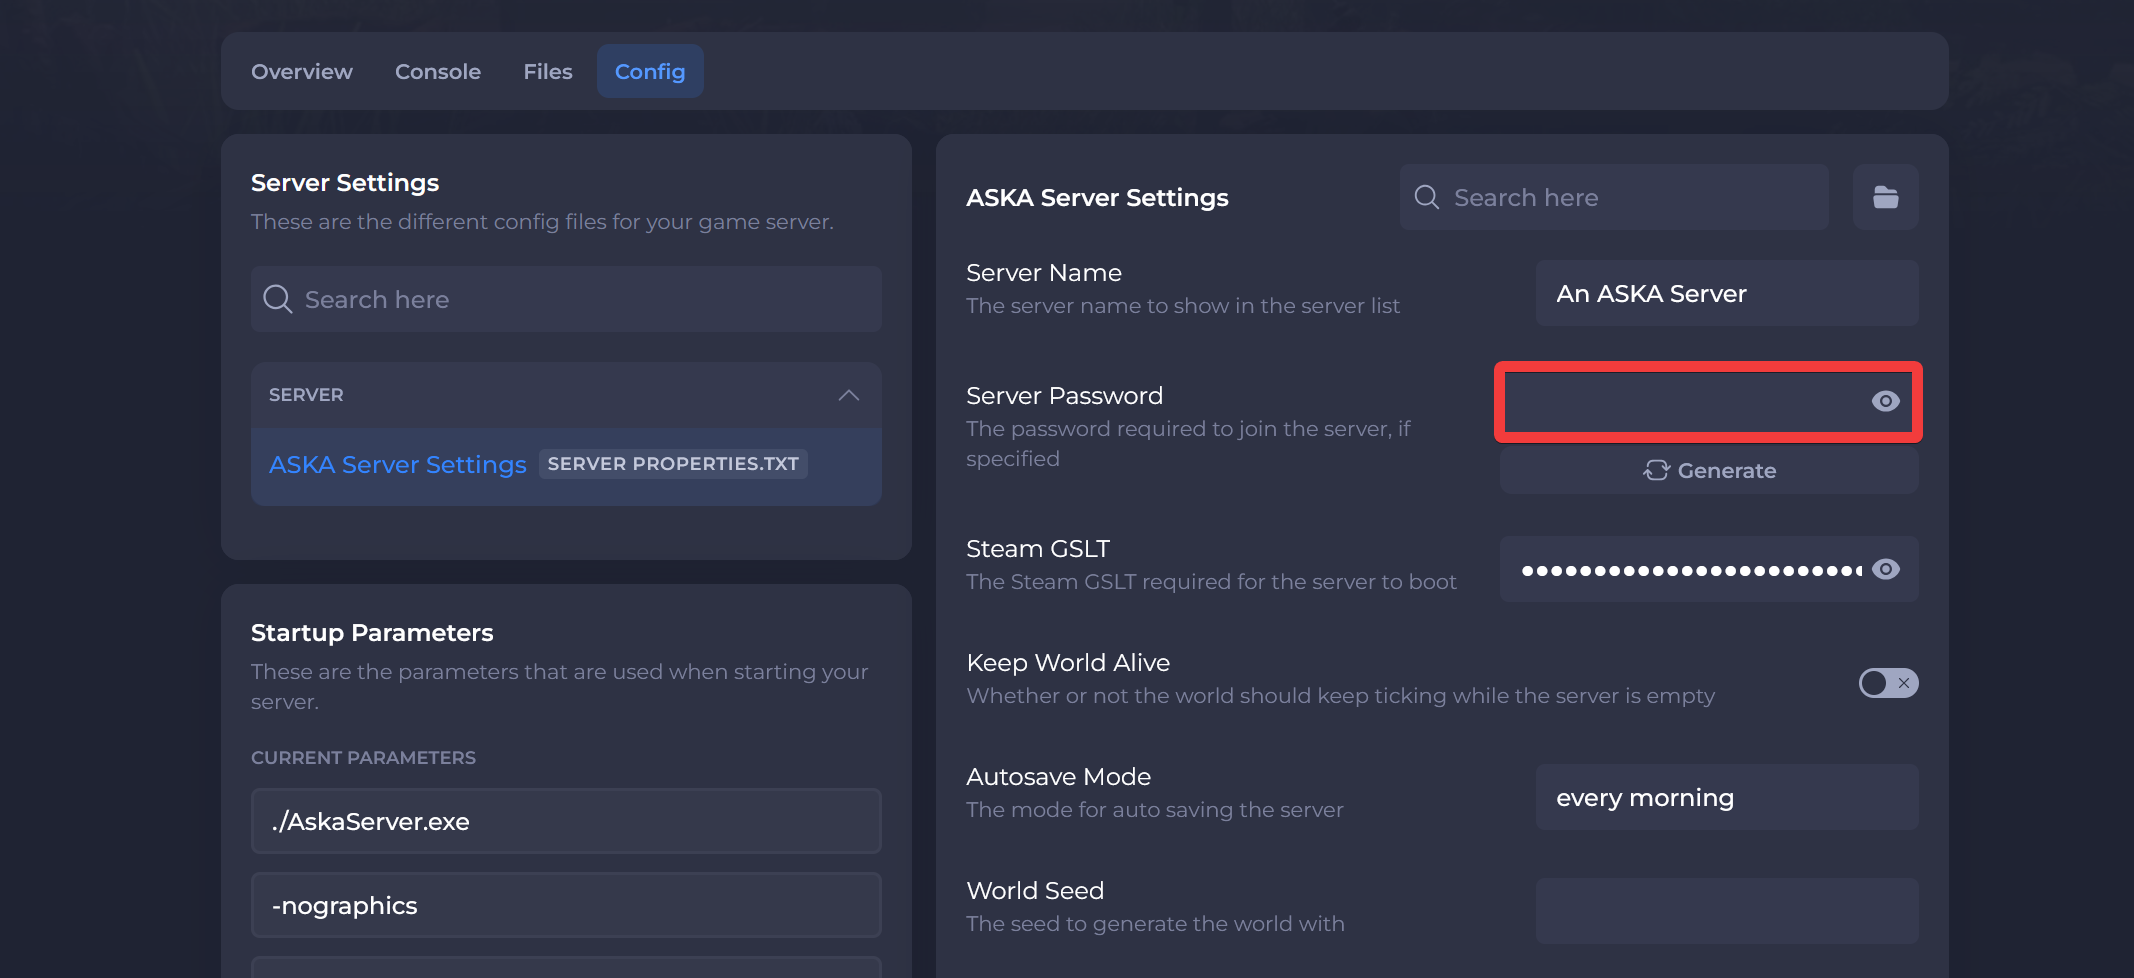Click the Steam GSLT input field
This screenshot has width=2134, height=978.
1709,569
